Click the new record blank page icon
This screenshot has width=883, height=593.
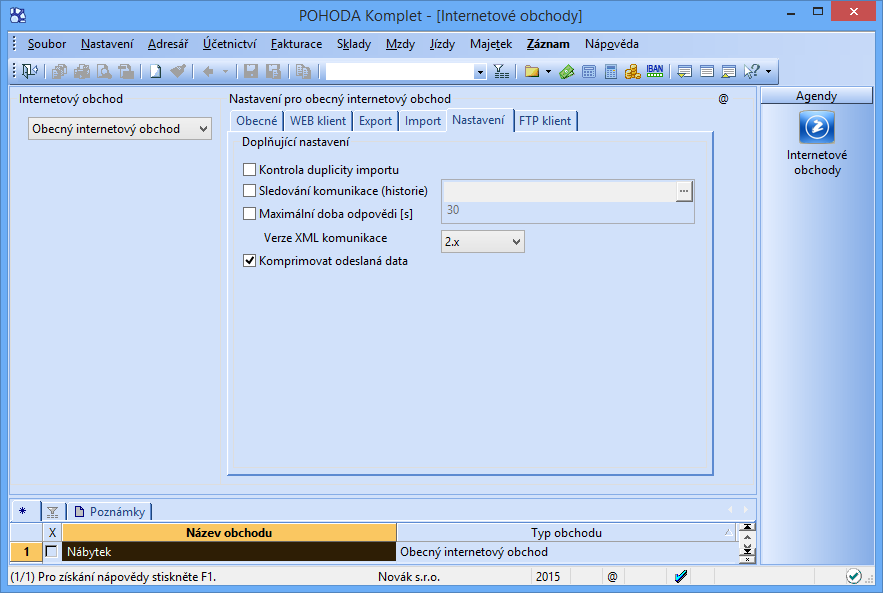[x=155, y=71]
